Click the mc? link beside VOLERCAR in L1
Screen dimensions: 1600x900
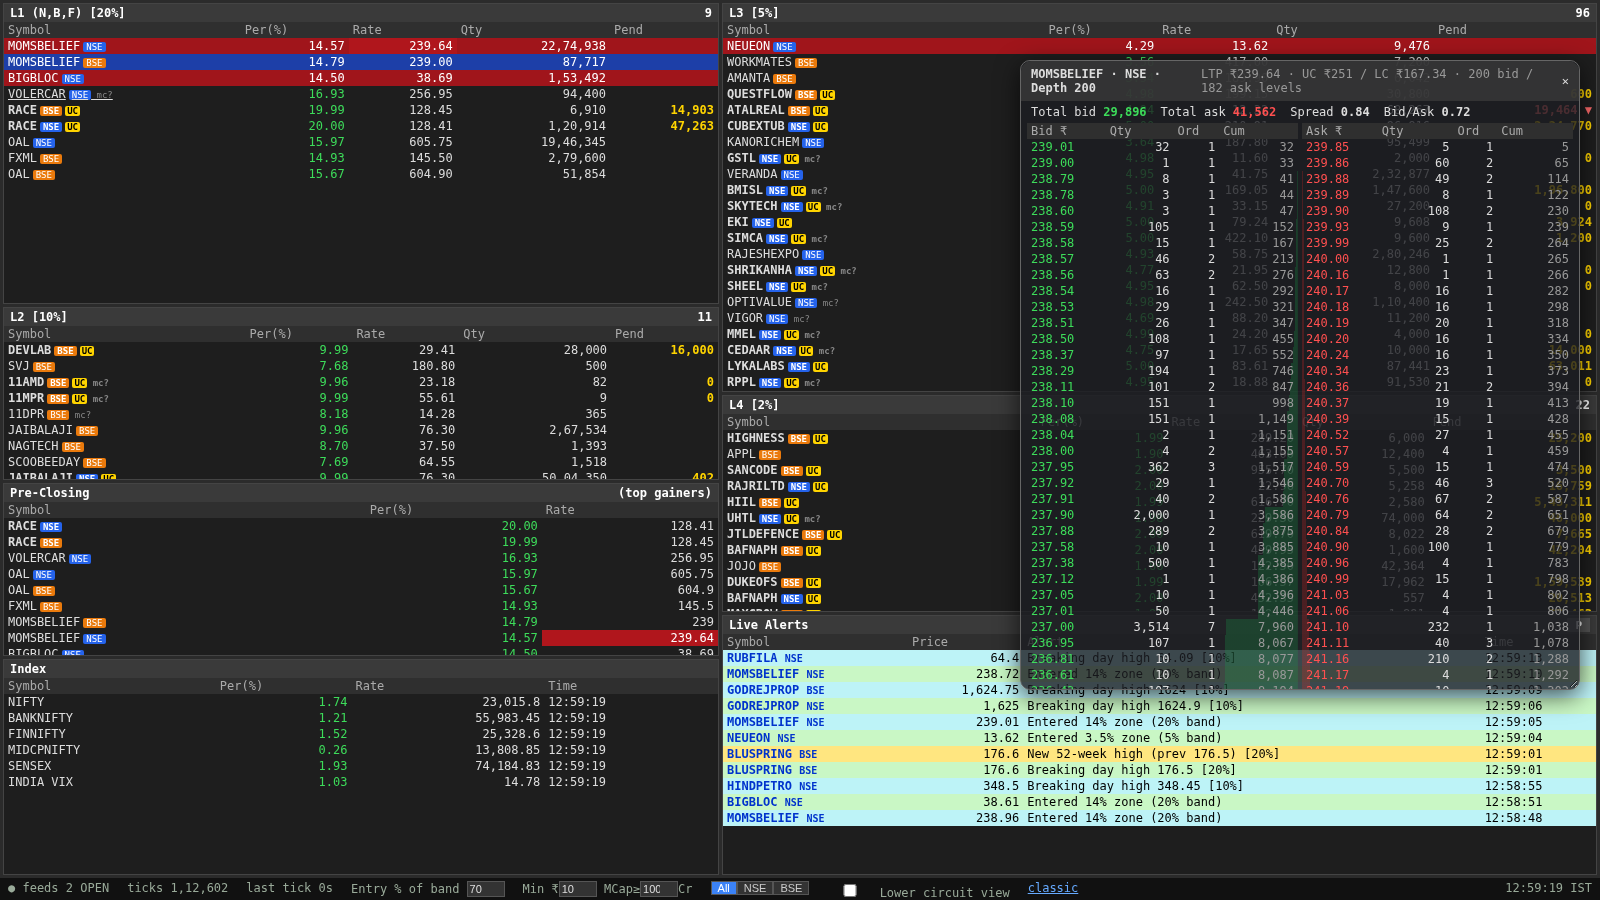(104, 95)
